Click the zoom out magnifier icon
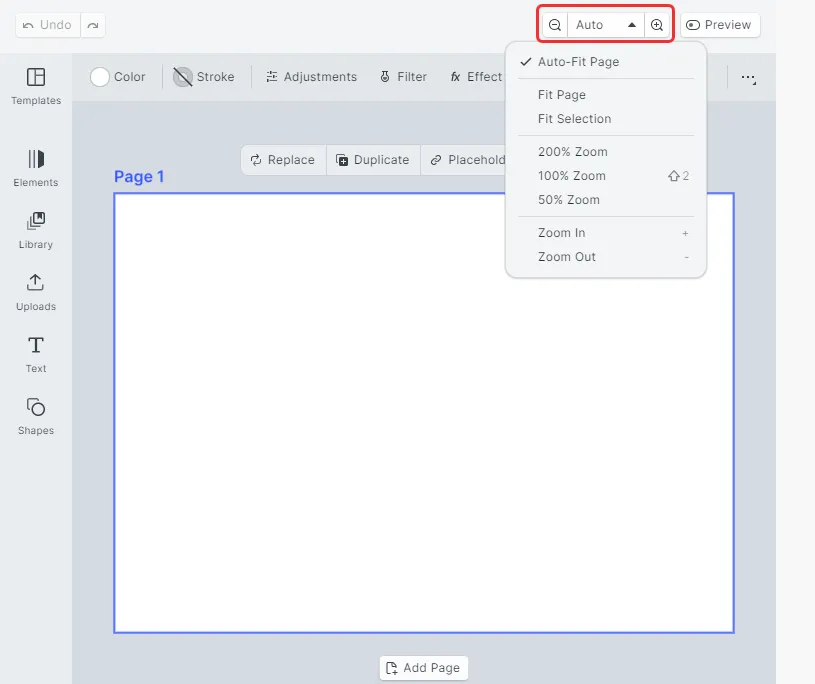The height and width of the screenshot is (684, 815). [555, 25]
